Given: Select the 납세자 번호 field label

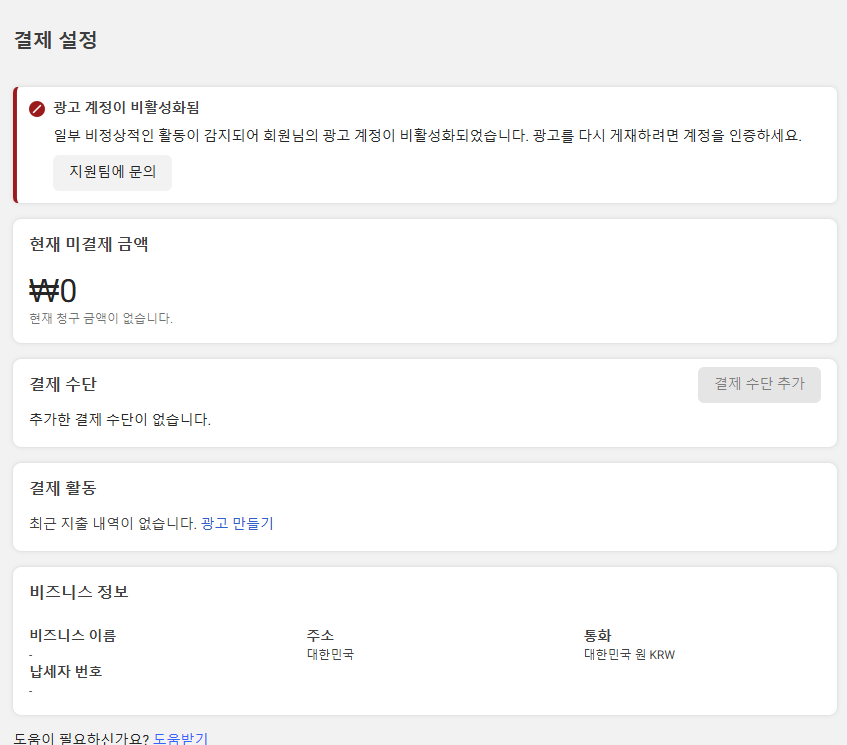Looking at the screenshot, I should [65, 671].
